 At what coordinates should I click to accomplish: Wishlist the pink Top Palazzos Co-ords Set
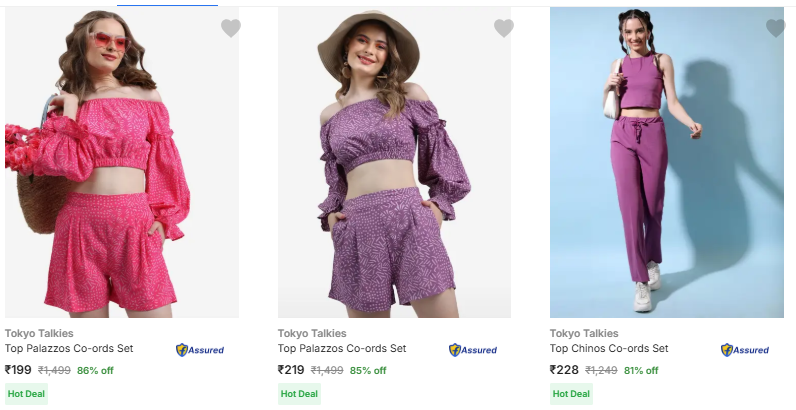pyautogui.click(x=231, y=28)
